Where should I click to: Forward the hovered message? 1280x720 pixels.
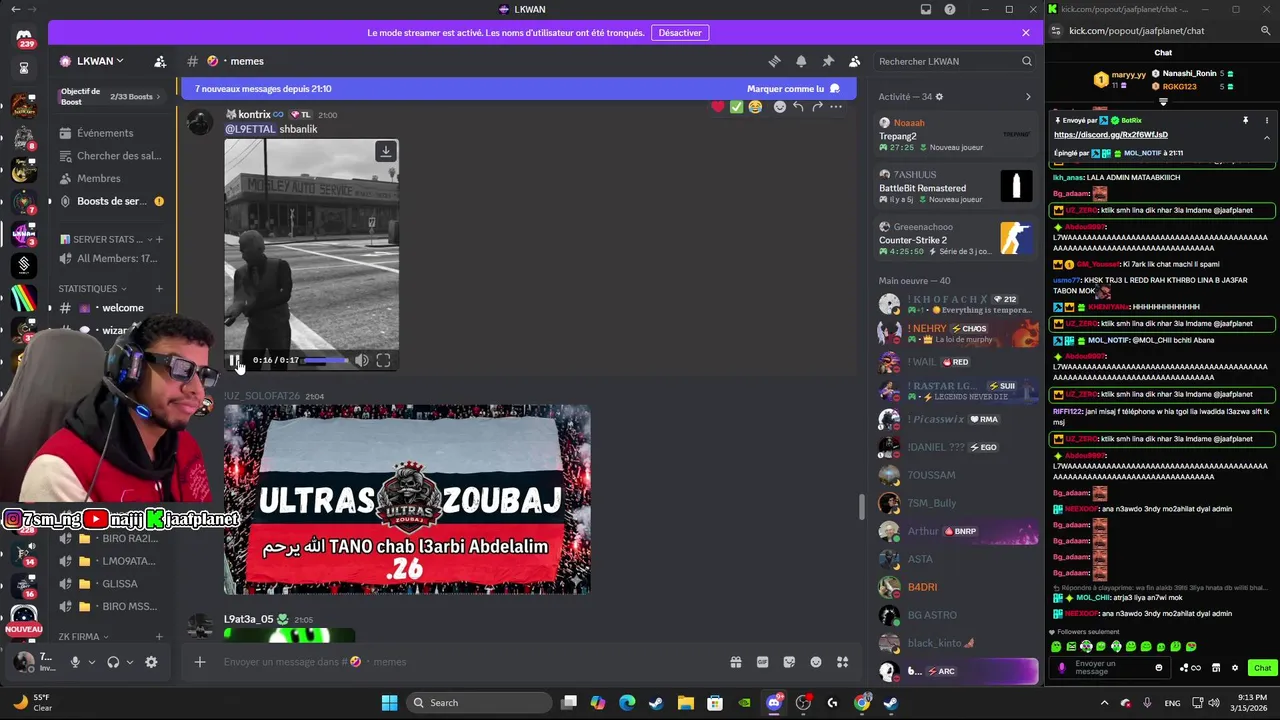(x=817, y=106)
